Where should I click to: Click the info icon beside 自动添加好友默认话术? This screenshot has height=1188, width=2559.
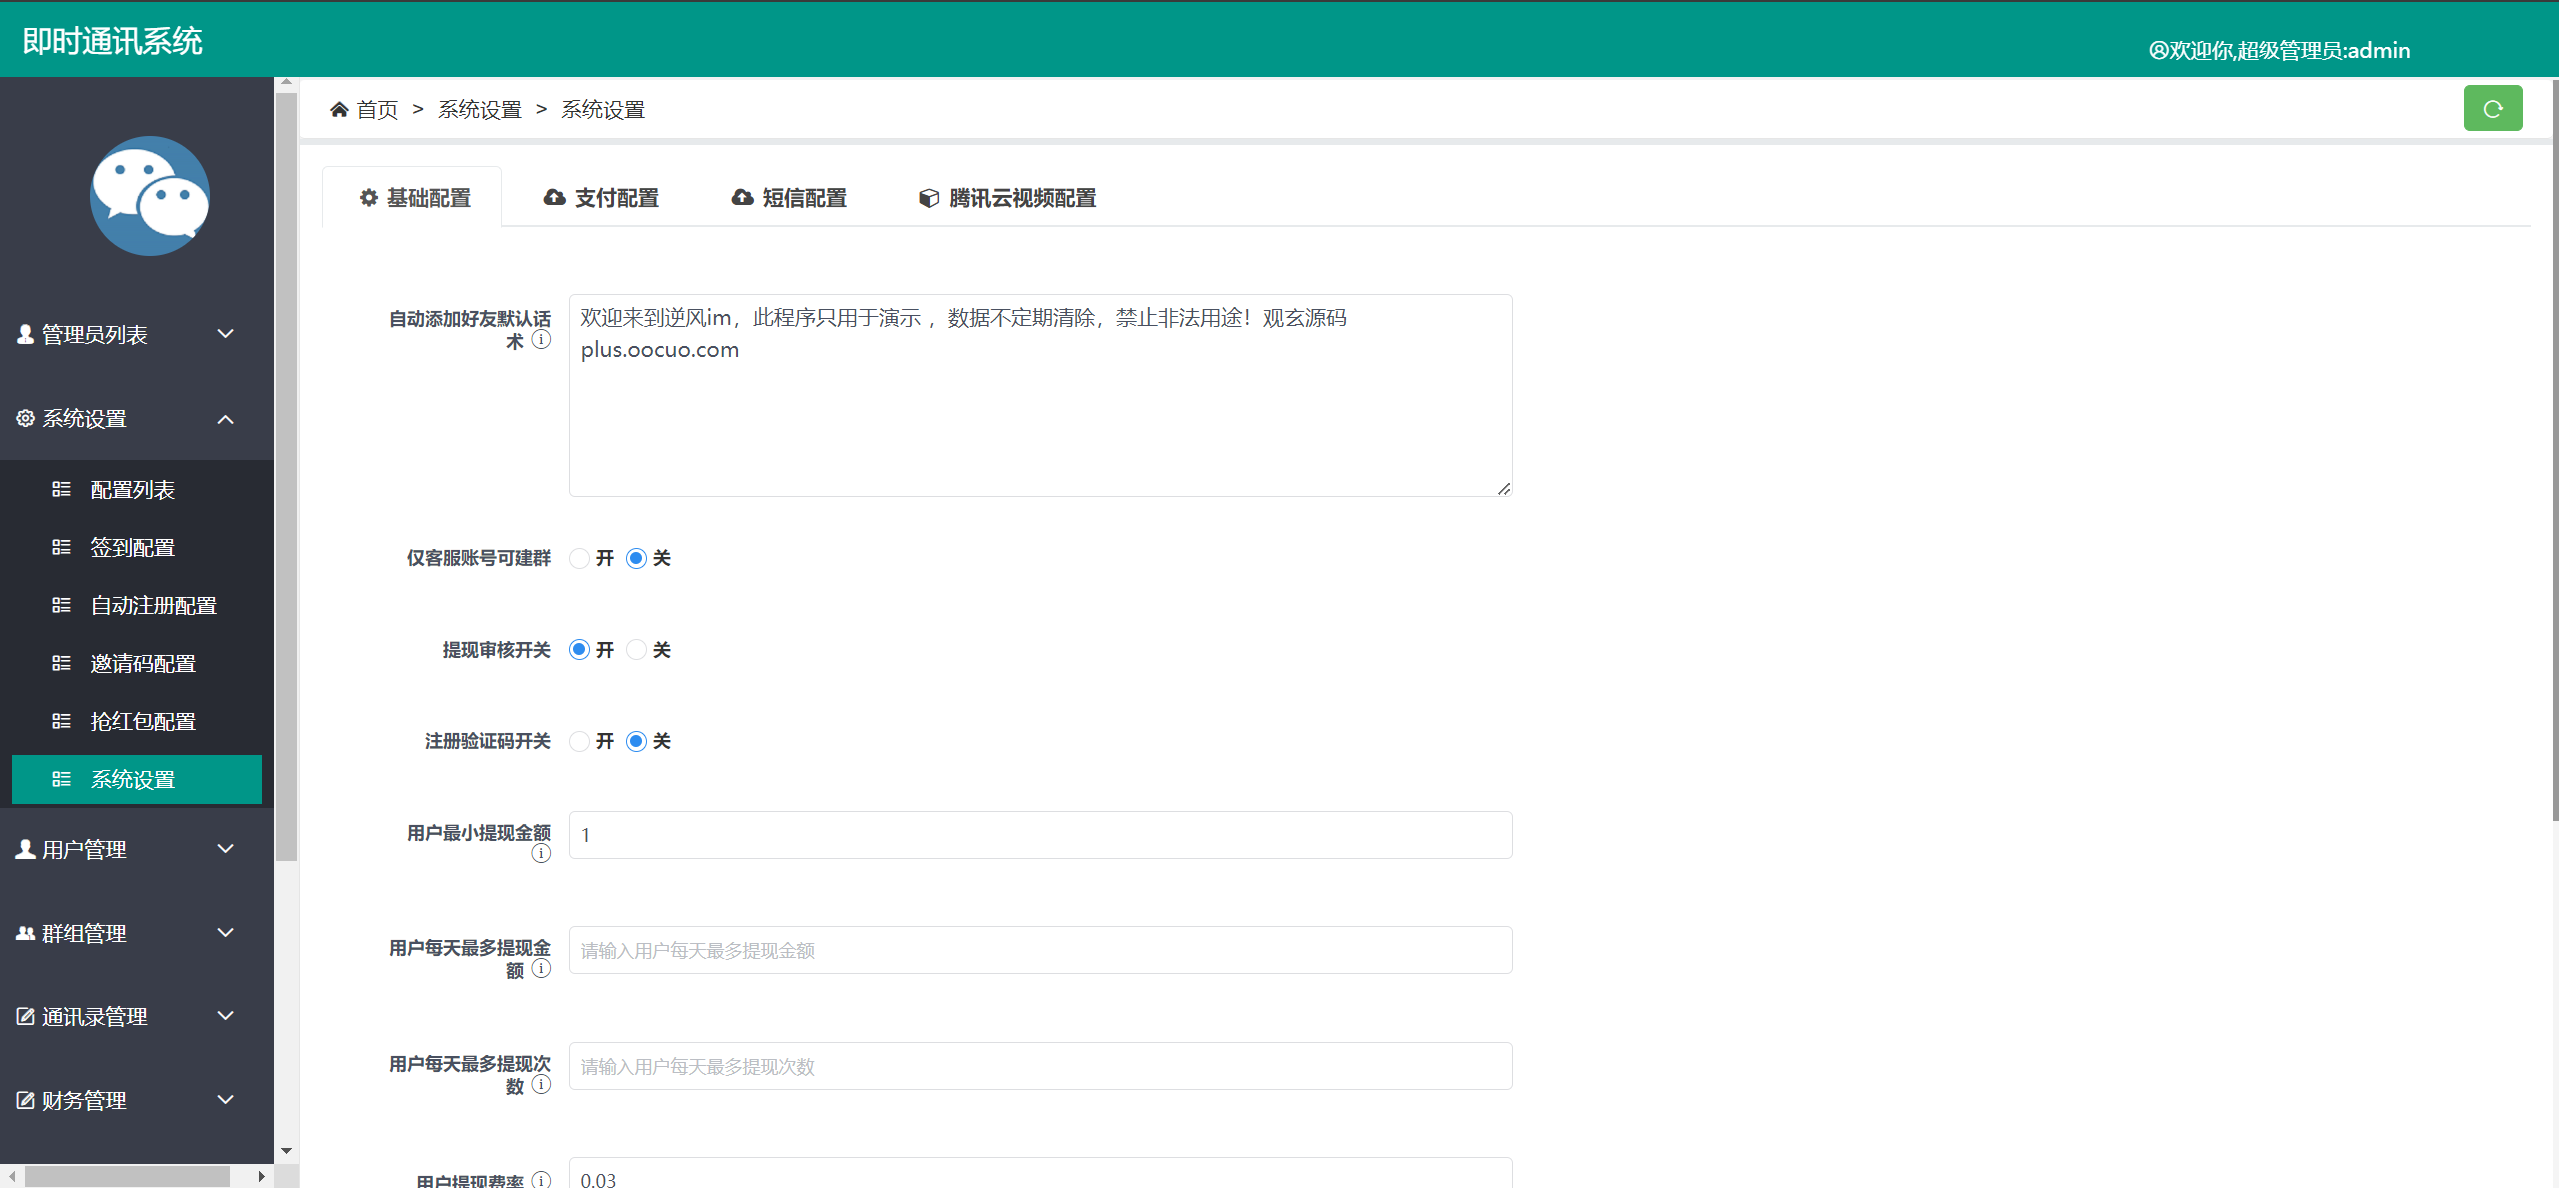pos(541,340)
